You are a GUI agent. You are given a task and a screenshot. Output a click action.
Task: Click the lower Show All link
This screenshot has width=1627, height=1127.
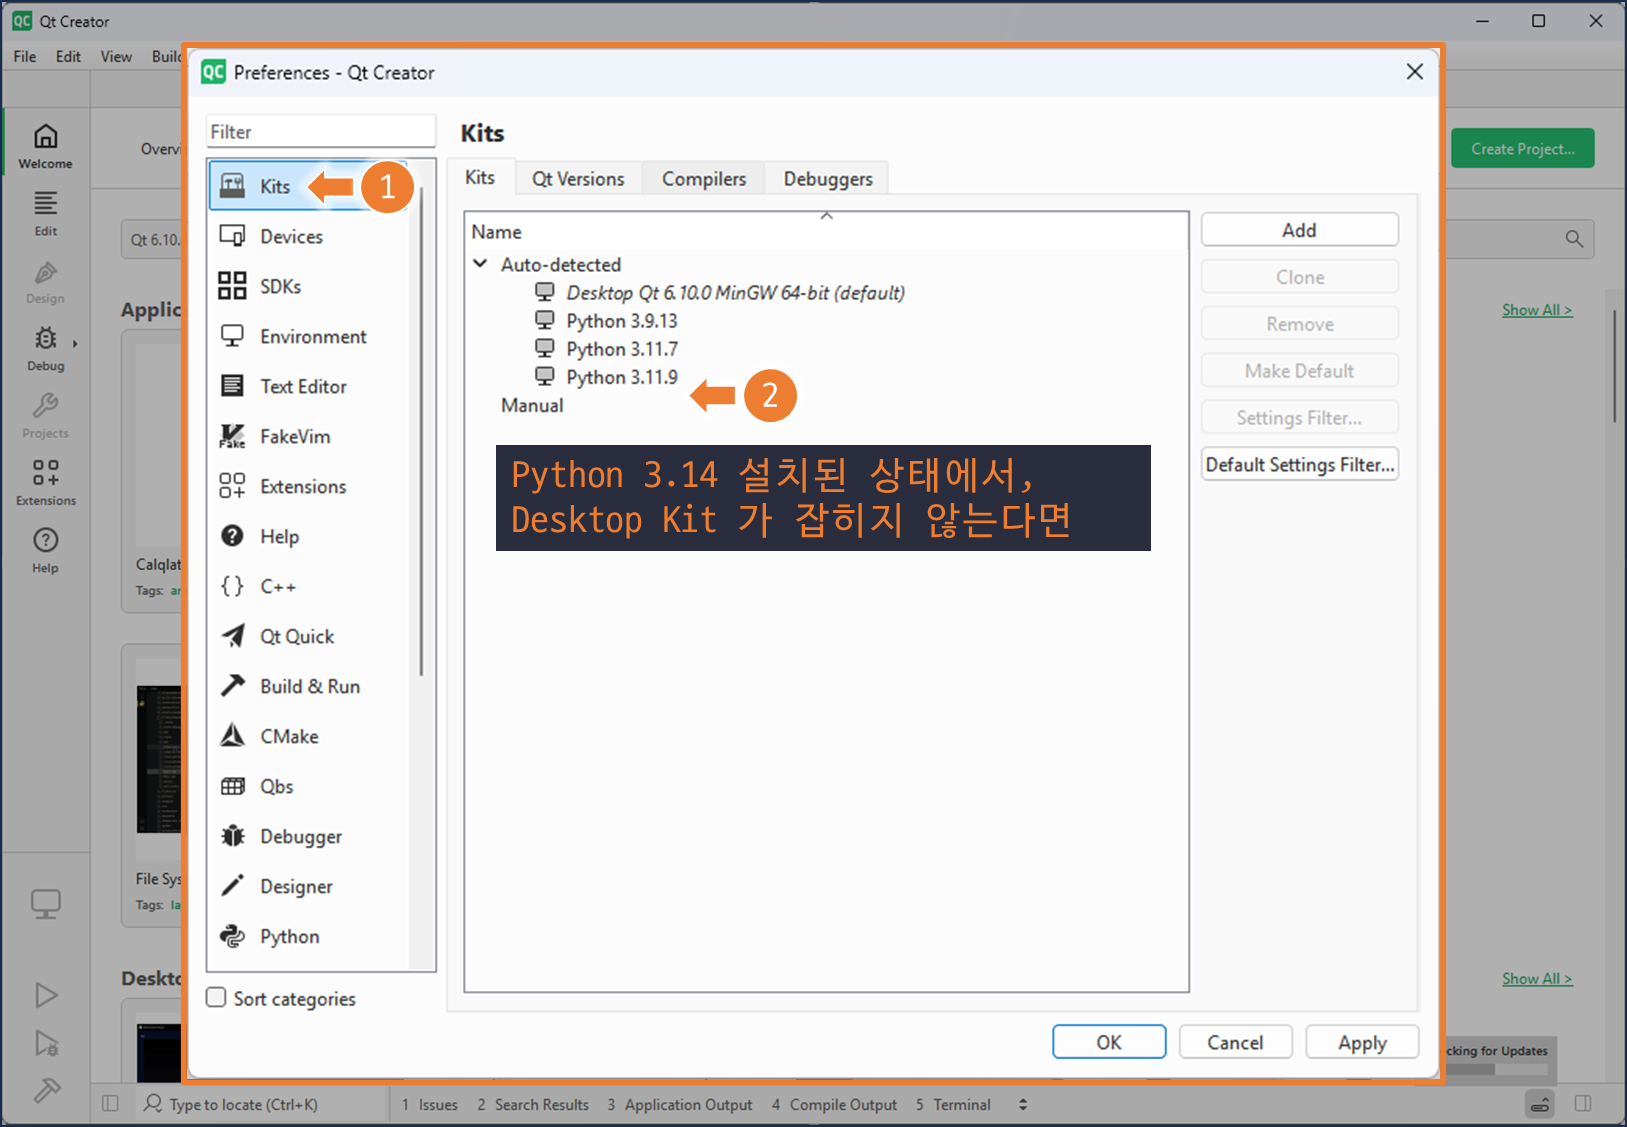click(x=1537, y=979)
